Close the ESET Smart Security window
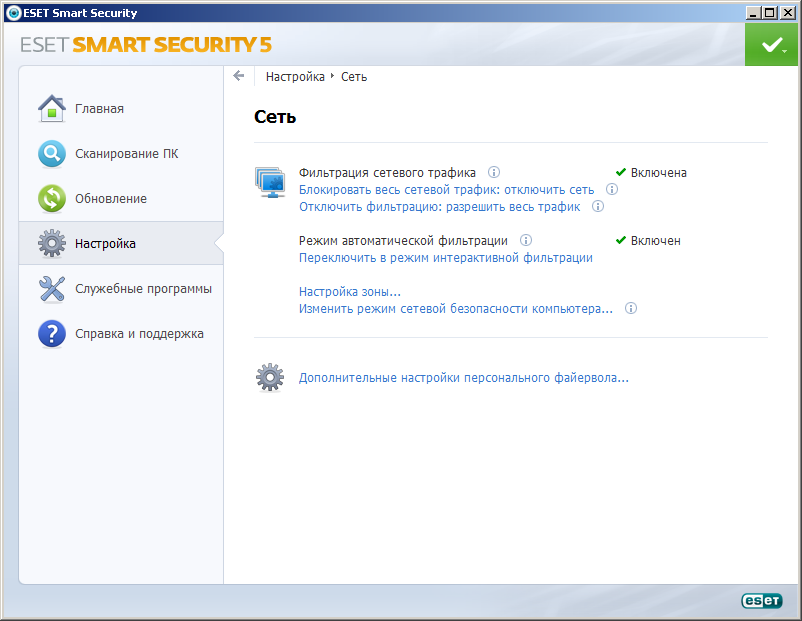 coord(788,13)
